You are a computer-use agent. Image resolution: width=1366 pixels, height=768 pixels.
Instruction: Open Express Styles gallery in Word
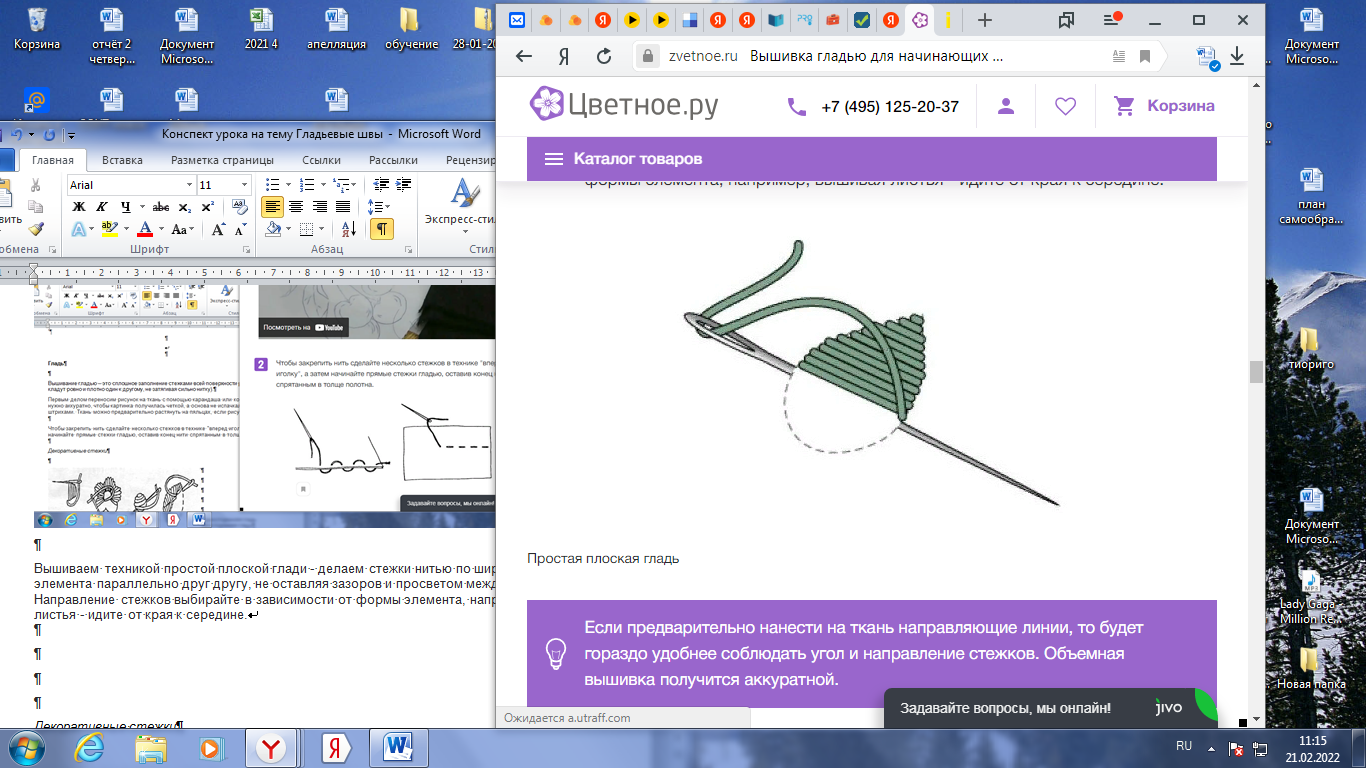click(462, 205)
